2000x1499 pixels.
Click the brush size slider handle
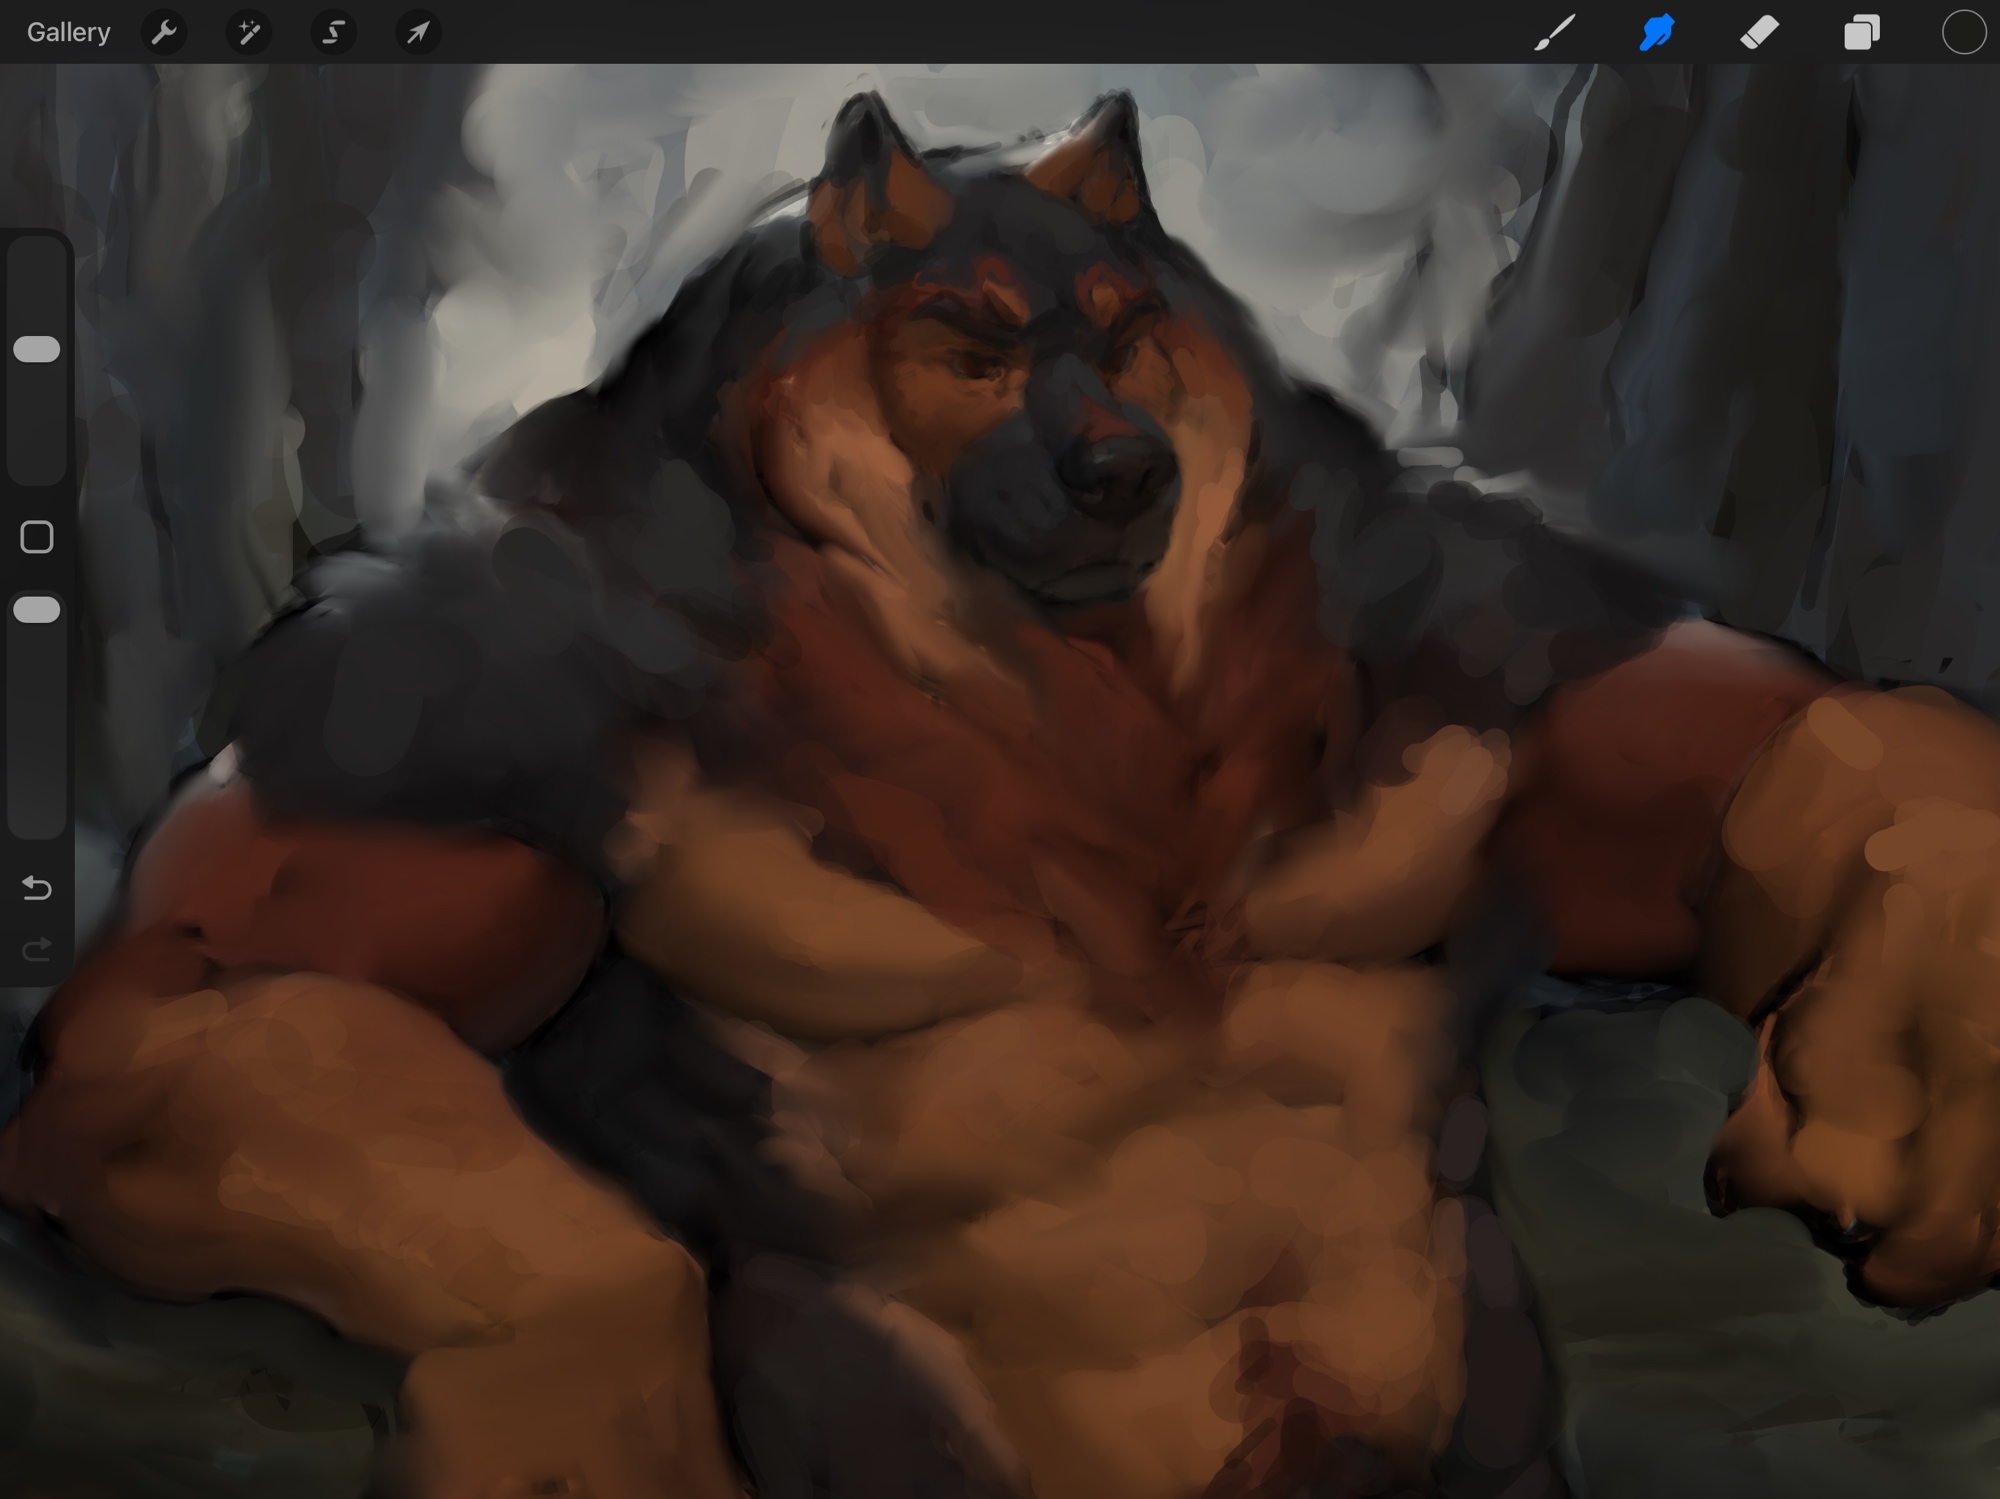click(x=37, y=349)
